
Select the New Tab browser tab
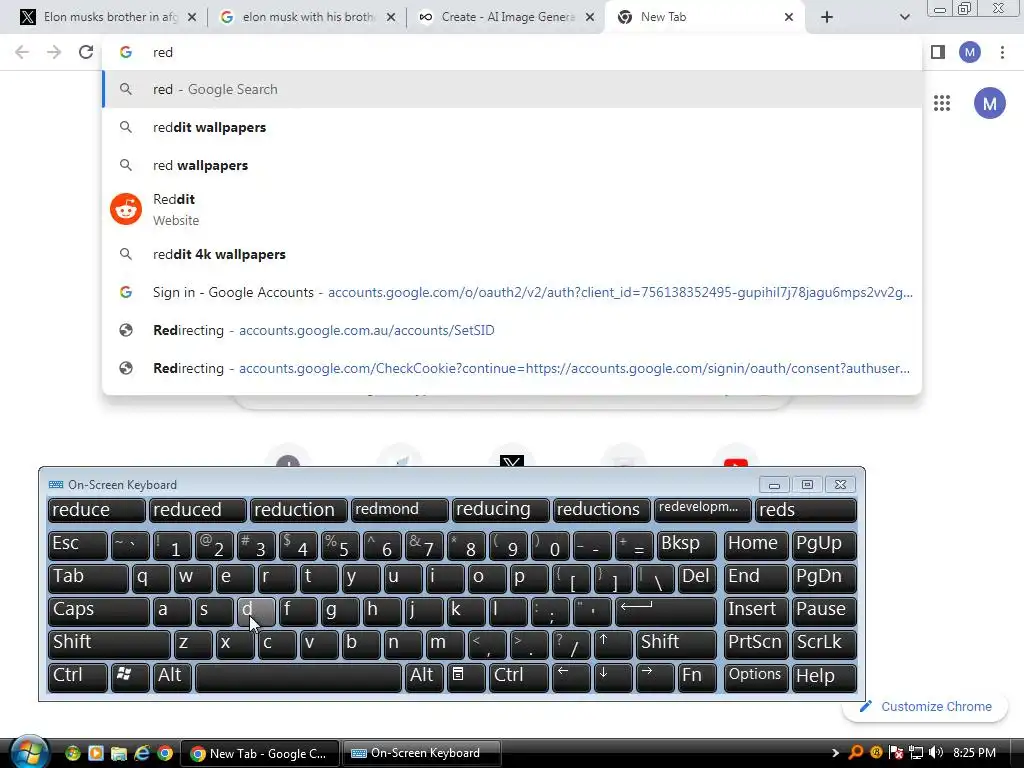pyautogui.click(x=705, y=17)
